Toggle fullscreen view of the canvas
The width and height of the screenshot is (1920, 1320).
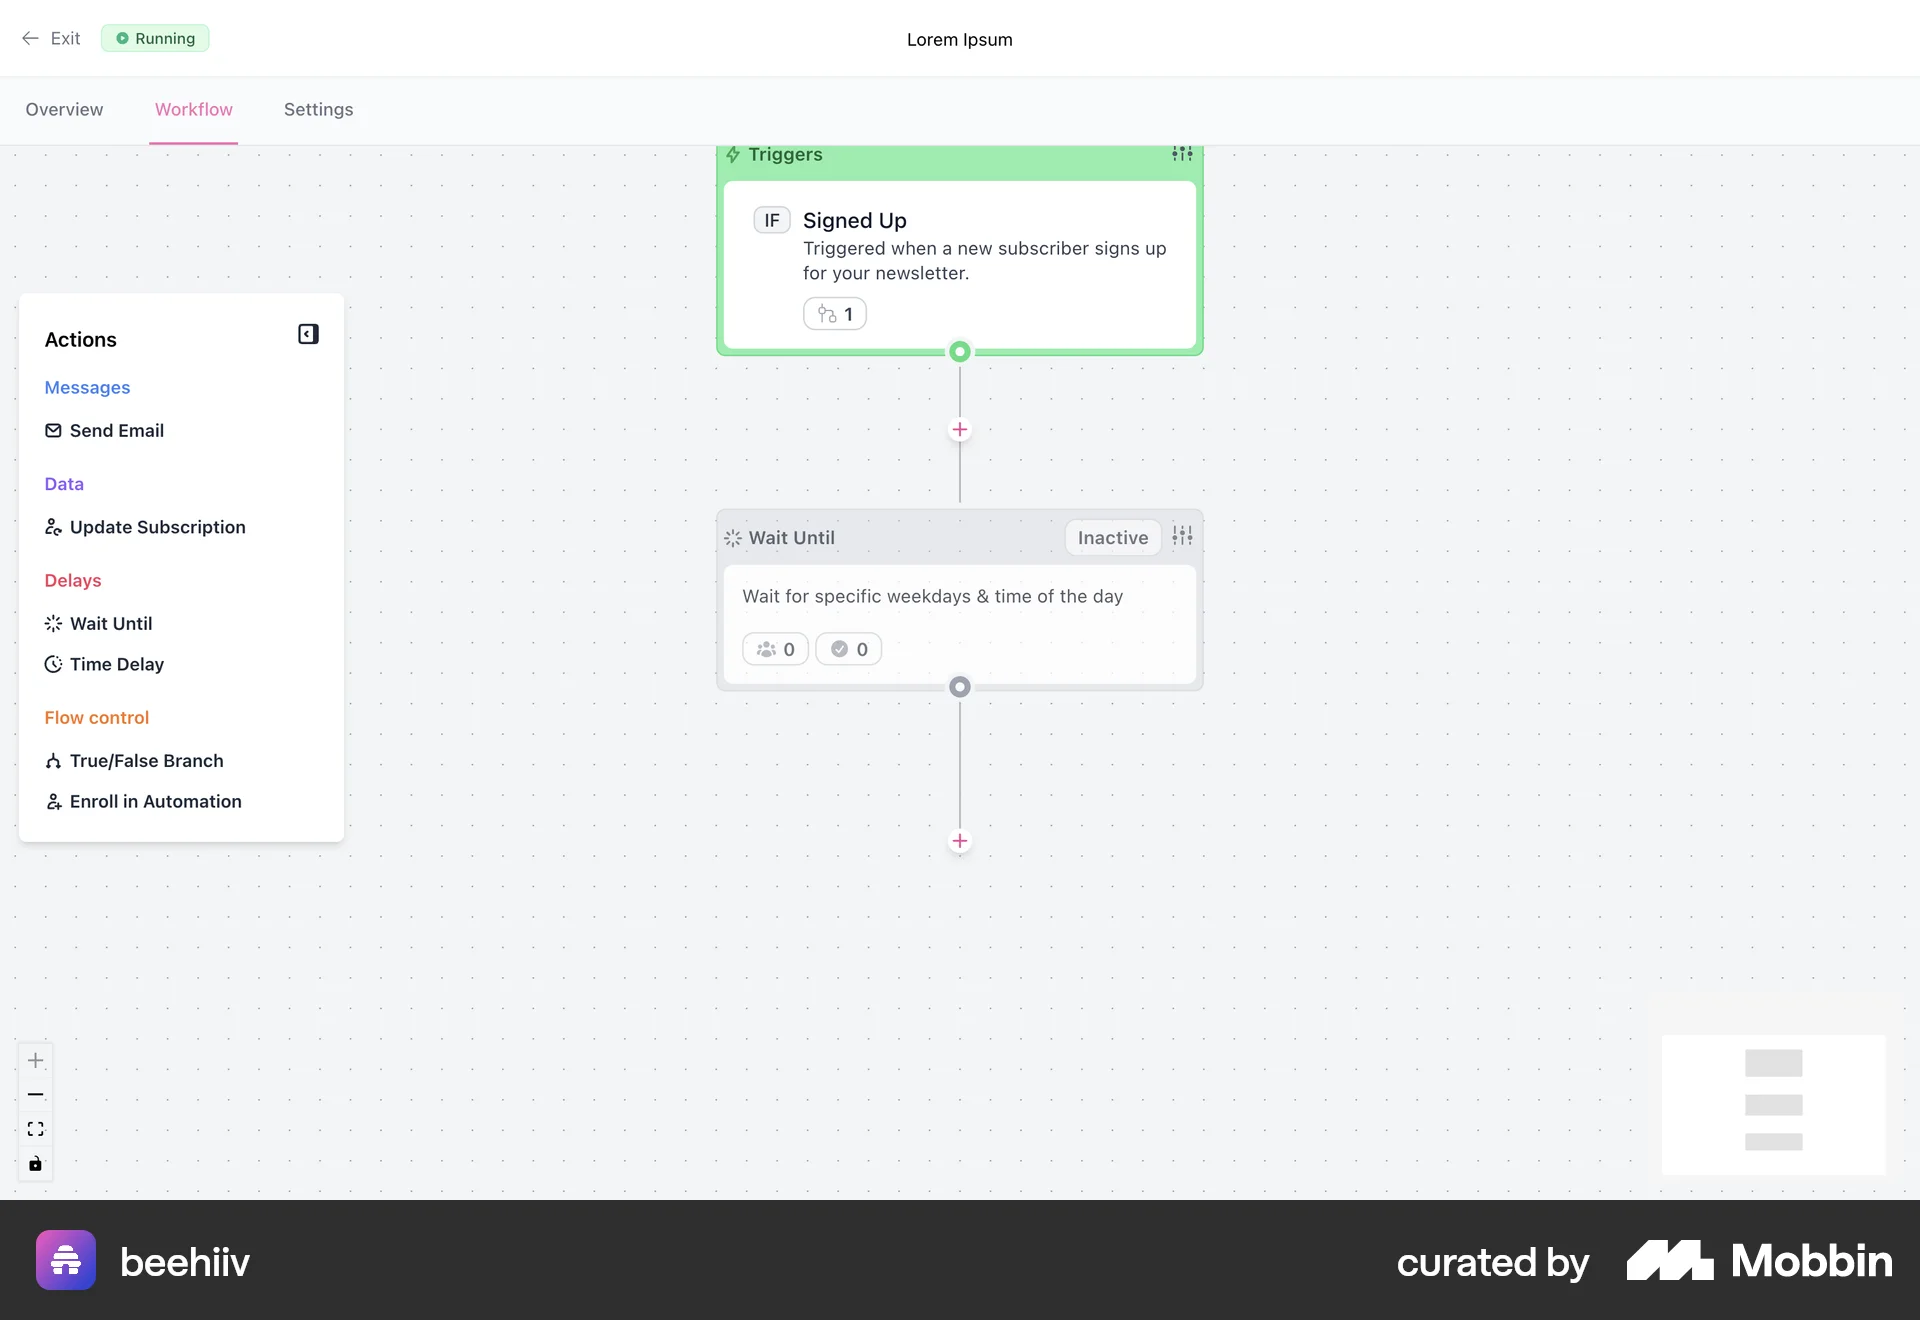click(x=35, y=1129)
